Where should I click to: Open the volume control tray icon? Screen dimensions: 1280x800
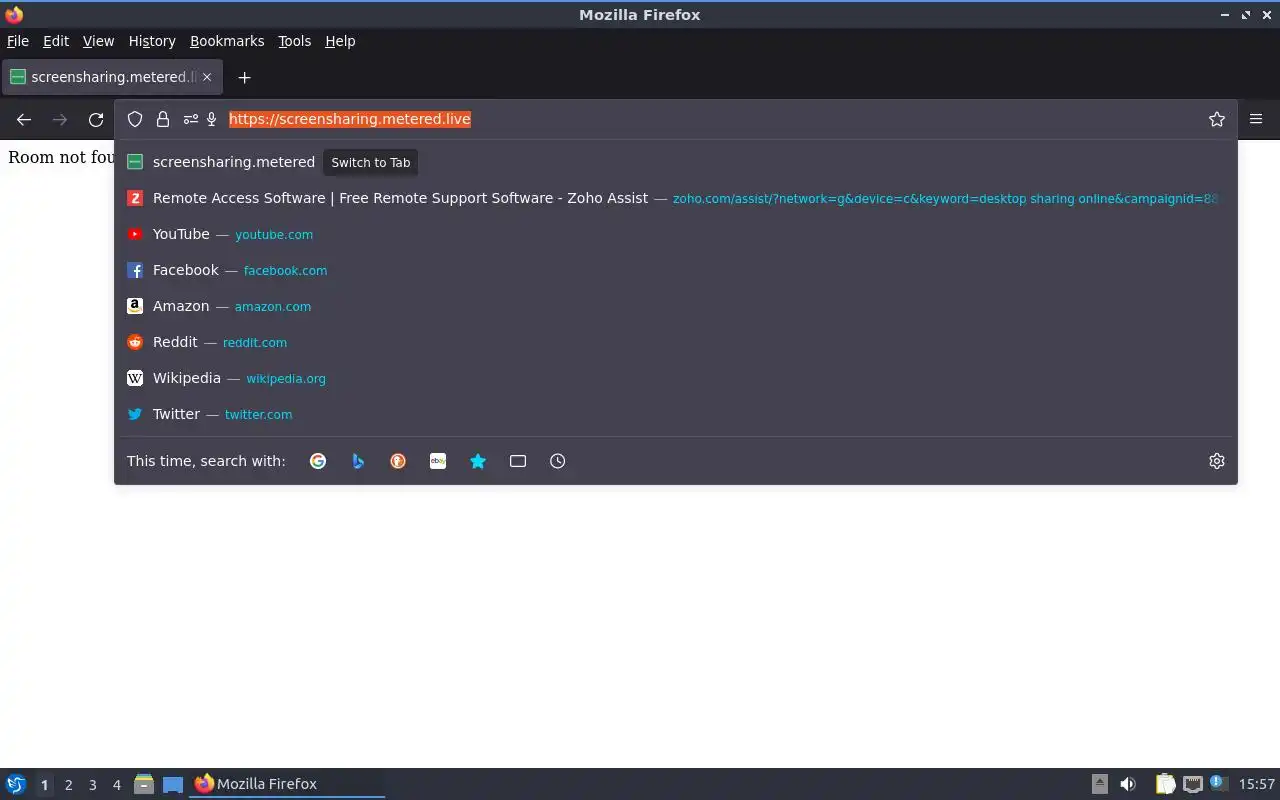coord(1128,784)
